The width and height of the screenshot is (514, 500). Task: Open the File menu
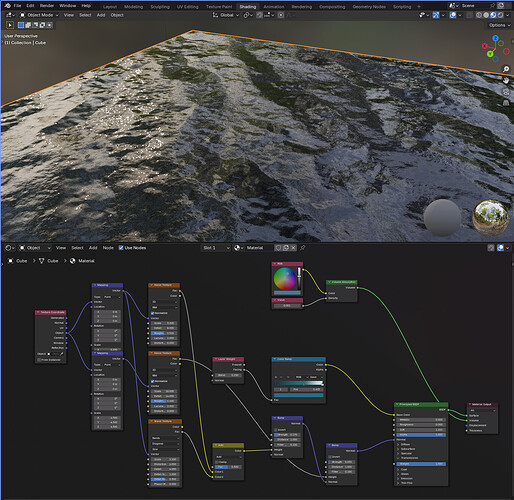(x=17, y=6)
